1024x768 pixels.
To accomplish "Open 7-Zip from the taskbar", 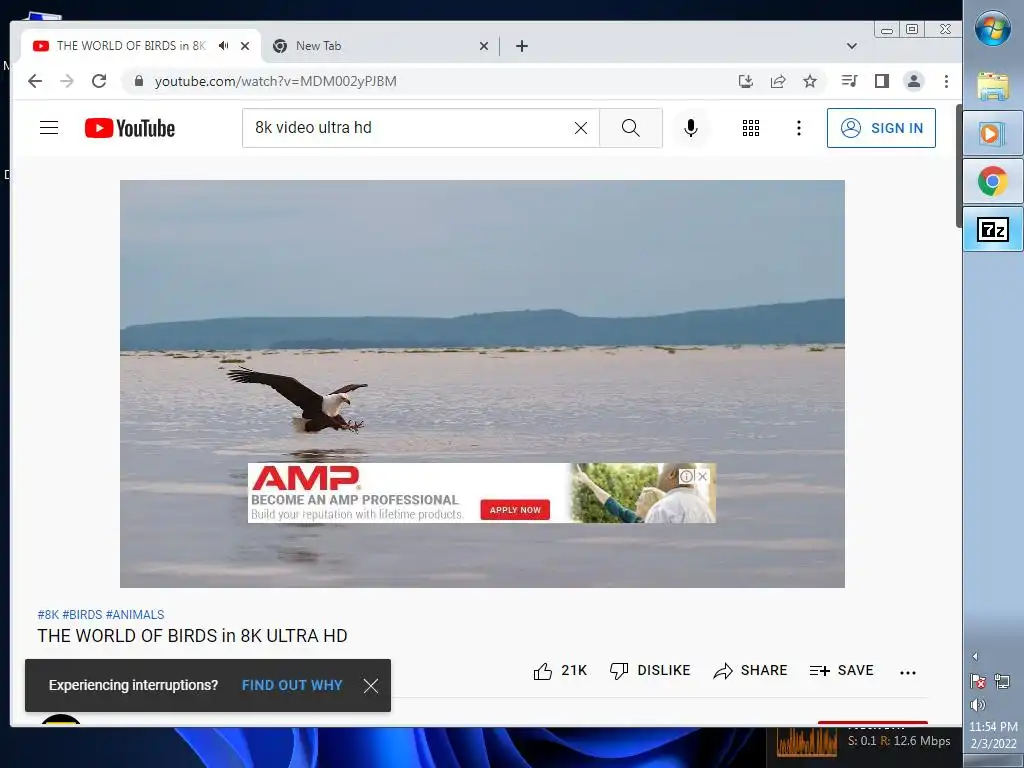I will point(993,229).
